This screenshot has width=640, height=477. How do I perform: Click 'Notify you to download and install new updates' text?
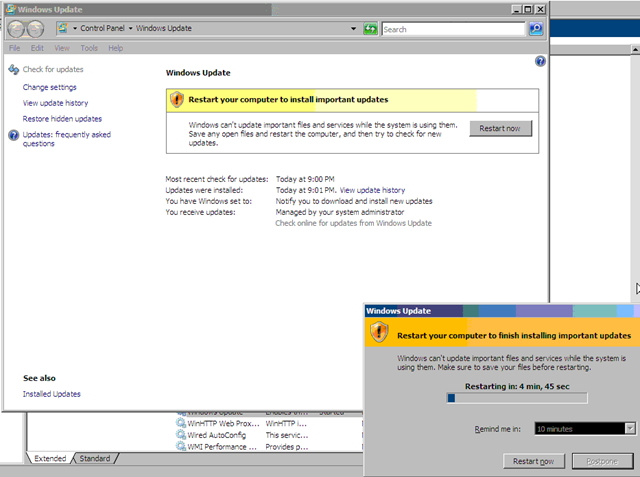354,201
